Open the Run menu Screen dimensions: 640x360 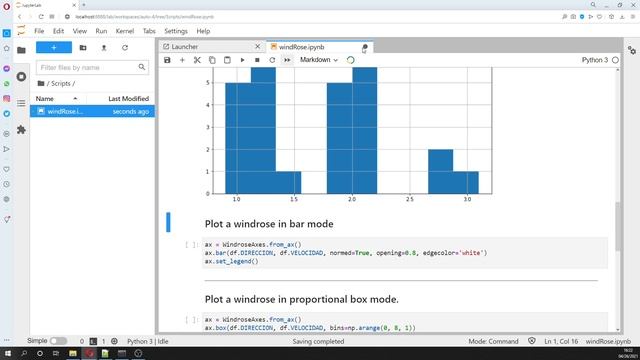pyautogui.click(x=101, y=31)
